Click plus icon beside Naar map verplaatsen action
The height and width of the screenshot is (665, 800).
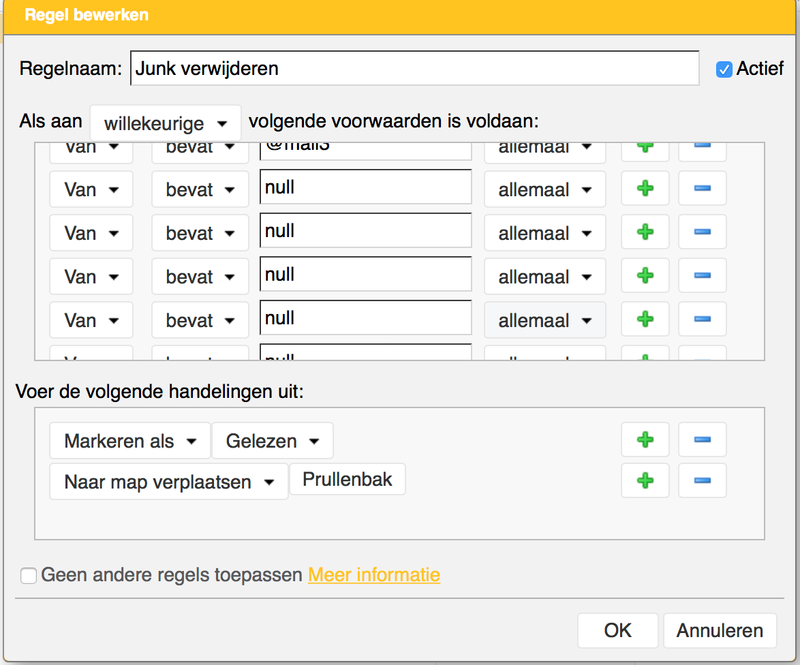click(645, 481)
